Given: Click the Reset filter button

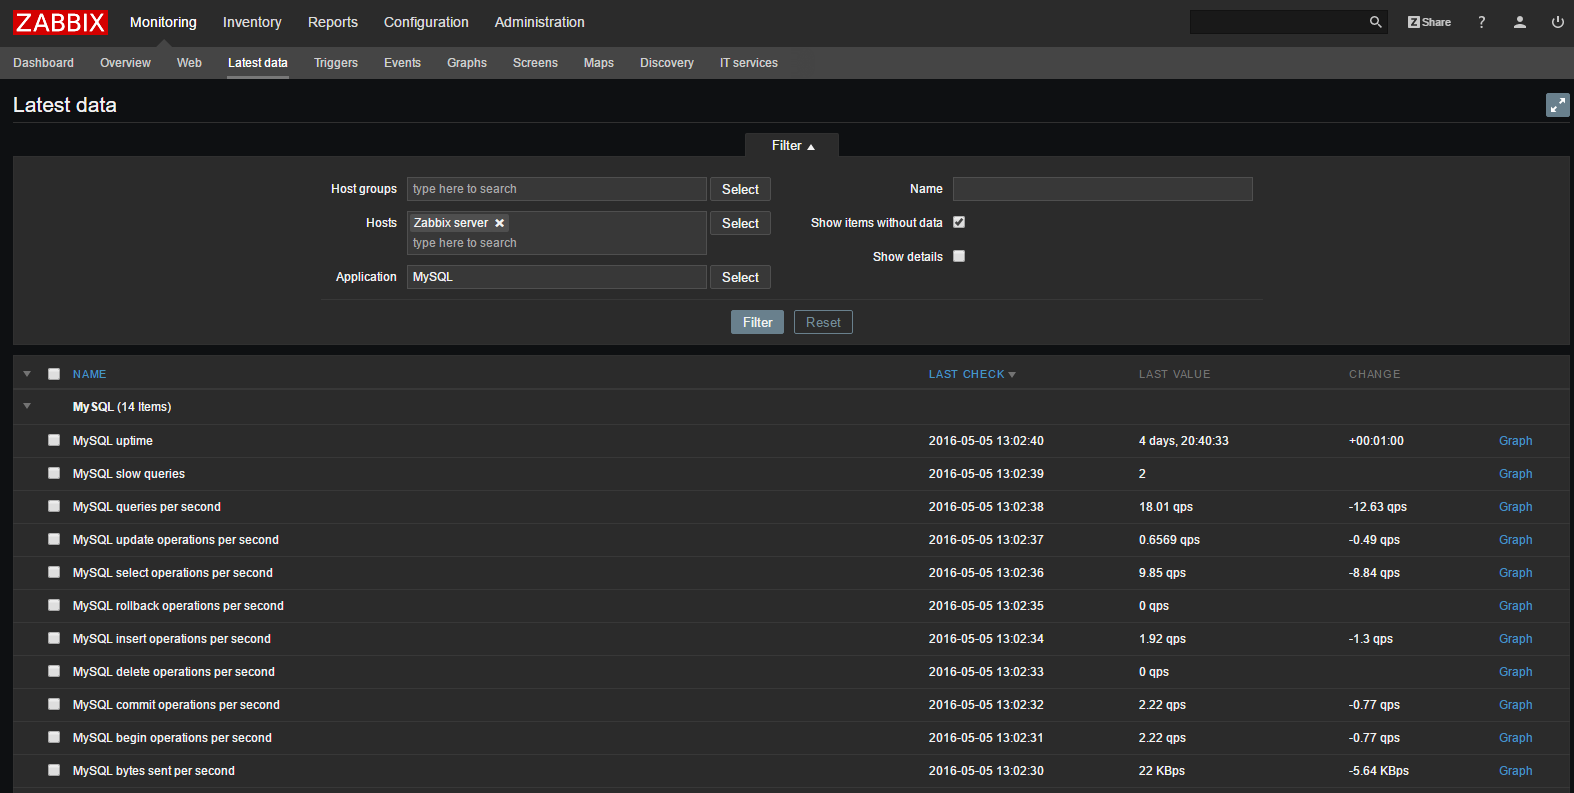Looking at the screenshot, I should 823,322.
